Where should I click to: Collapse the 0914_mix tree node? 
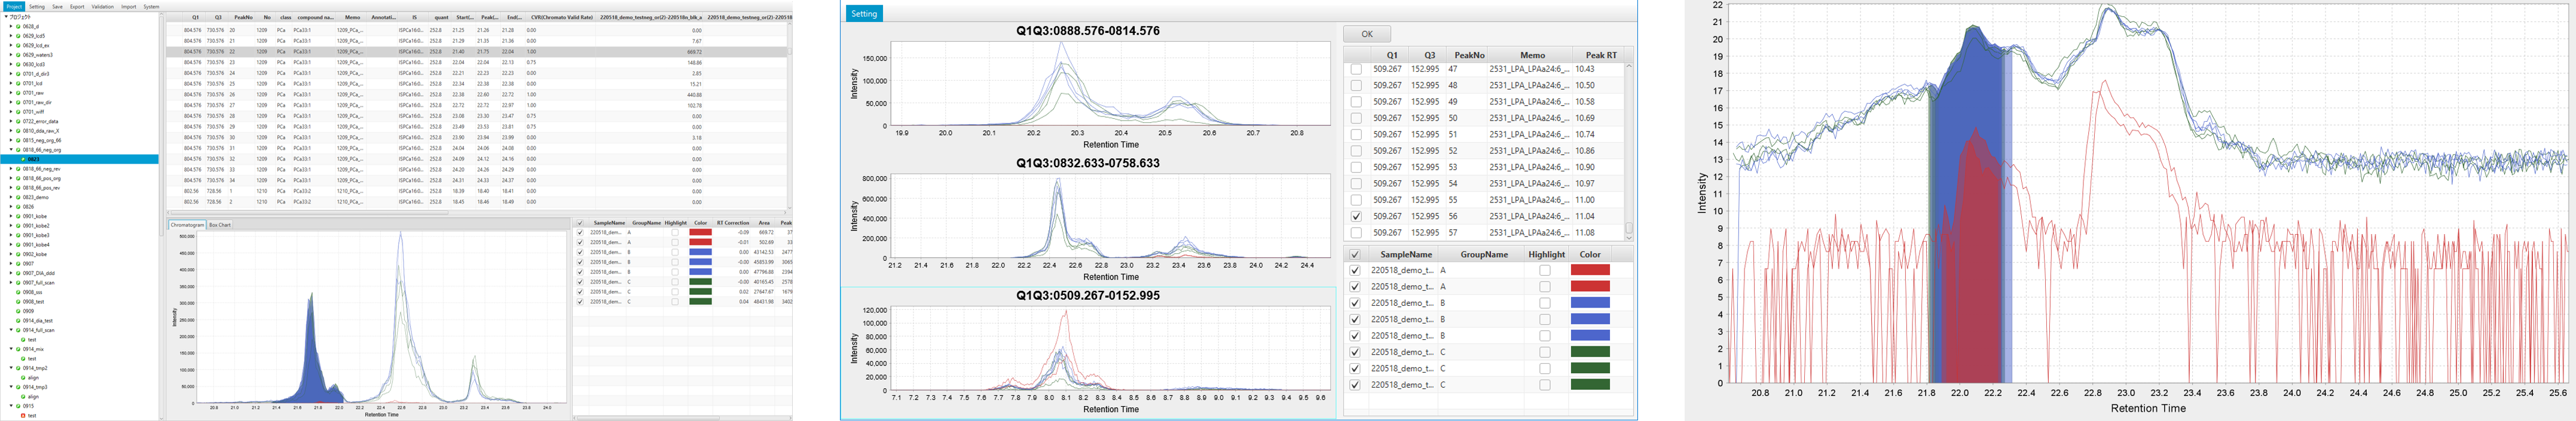11,349
